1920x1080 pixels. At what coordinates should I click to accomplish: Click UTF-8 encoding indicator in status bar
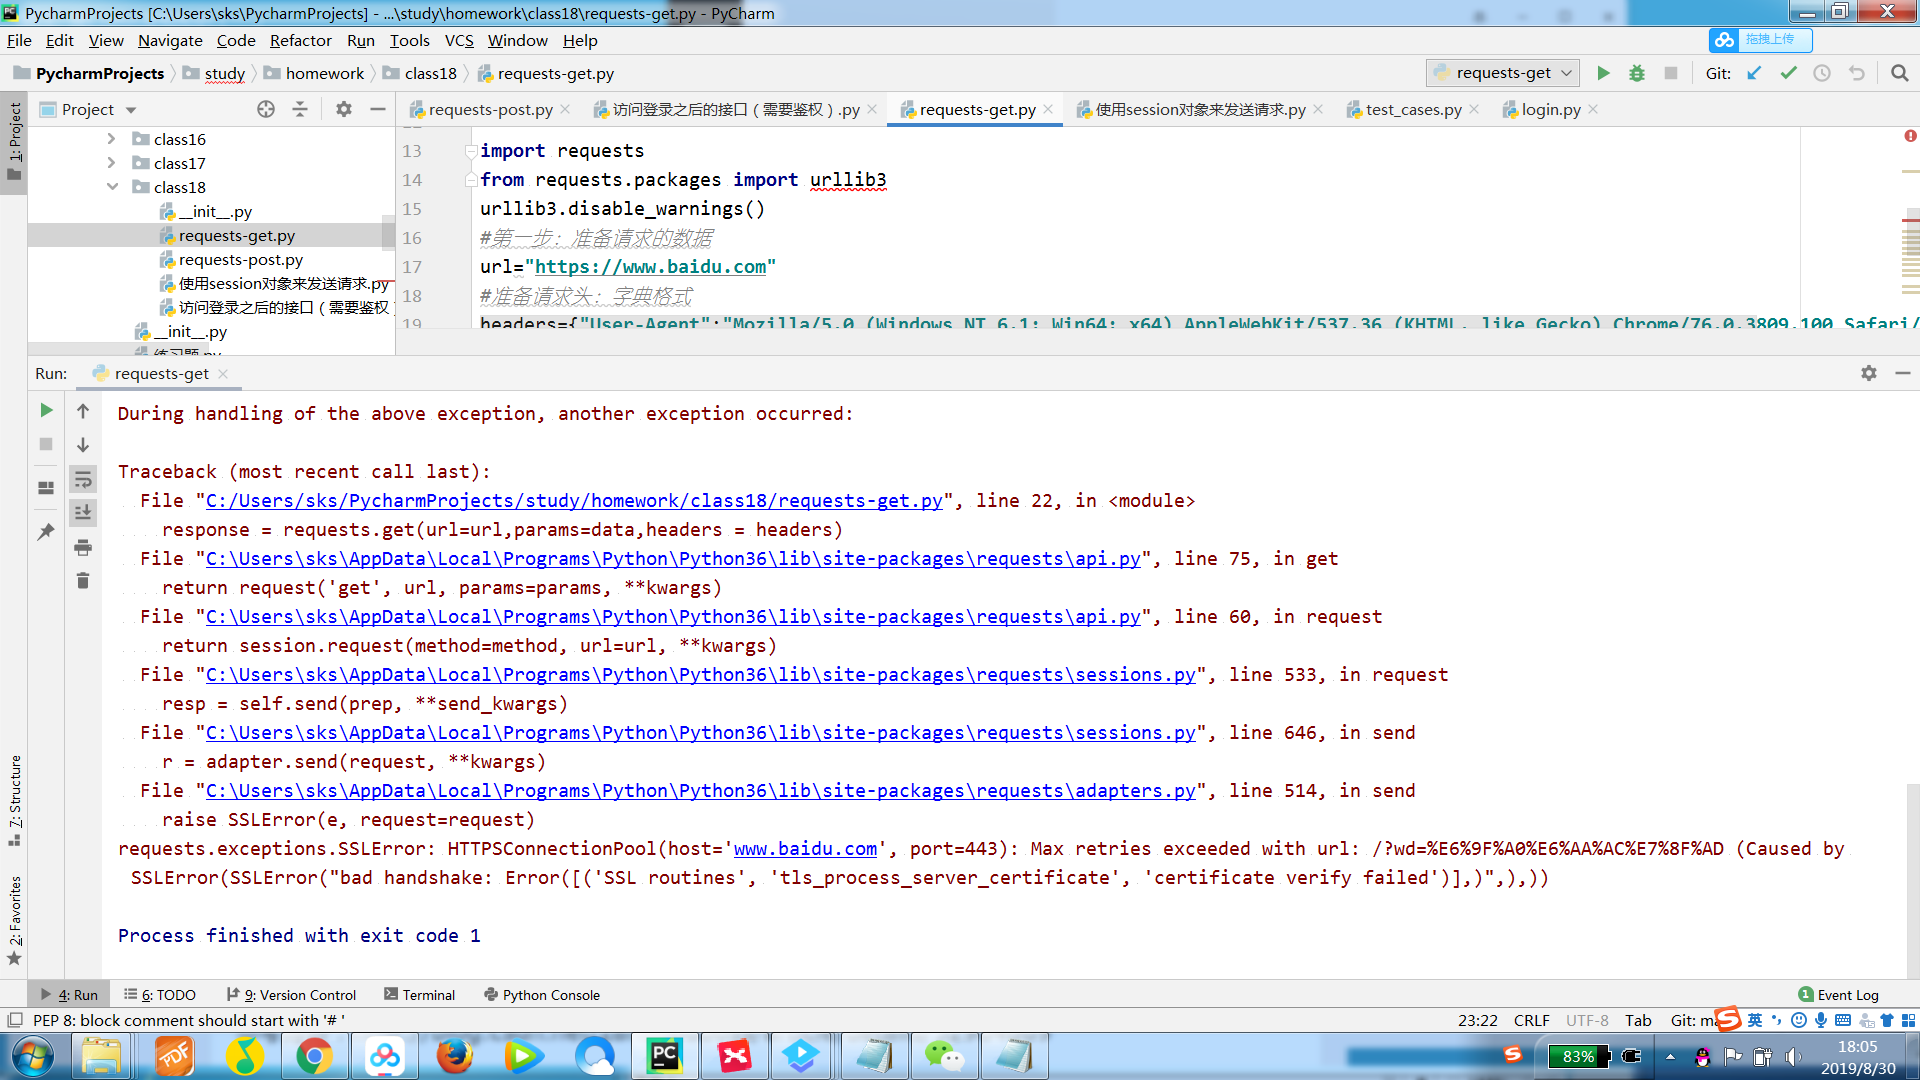pos(1587,1020)
